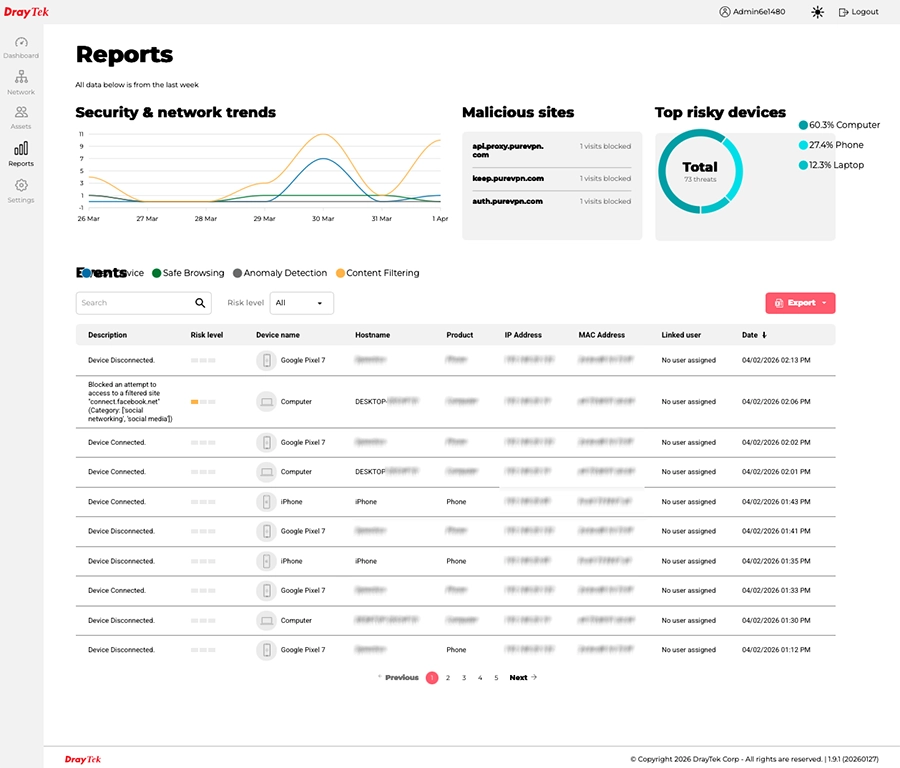The height and width of the screenshot is (768, 900).
Task: Click the Next pagination link
Action: tap(523, 678)
